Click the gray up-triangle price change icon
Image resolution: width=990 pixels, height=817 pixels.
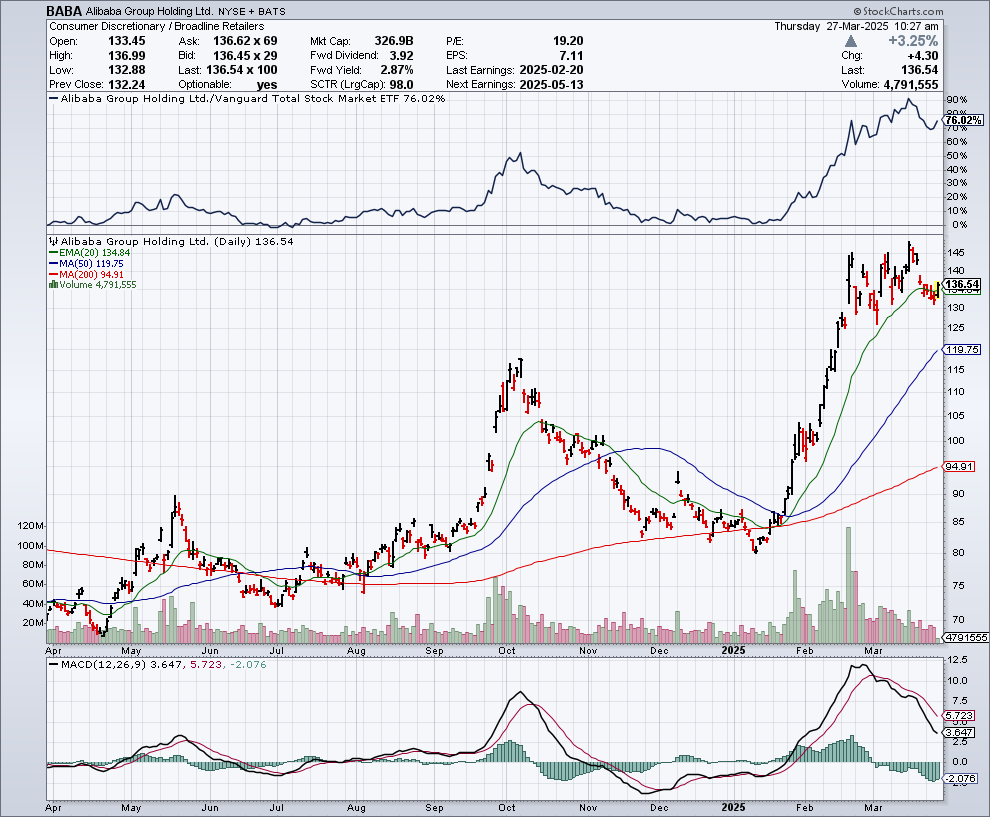point(851,41)
